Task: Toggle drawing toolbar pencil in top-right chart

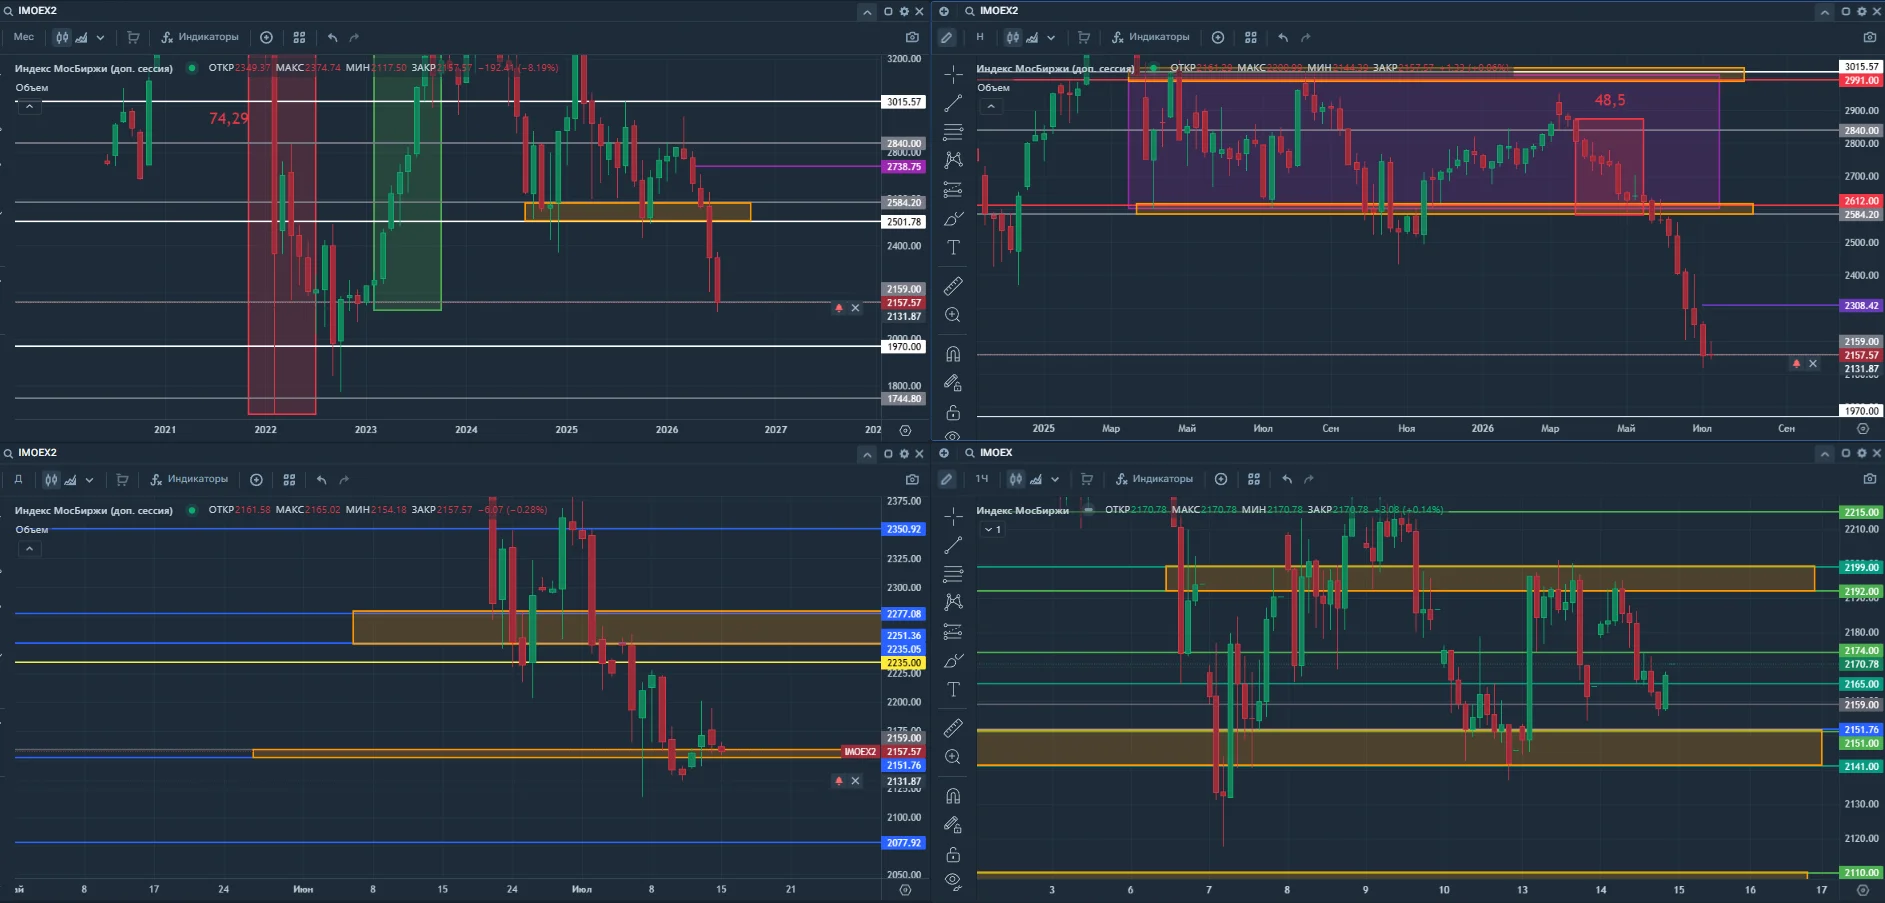Action: tap(946, 37)
